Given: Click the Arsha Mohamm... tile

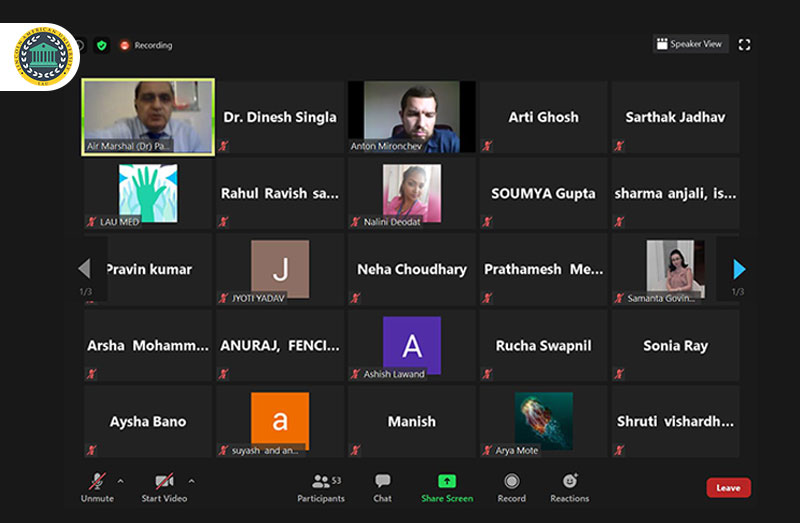Looking at the screenshot, I should 148,345.
